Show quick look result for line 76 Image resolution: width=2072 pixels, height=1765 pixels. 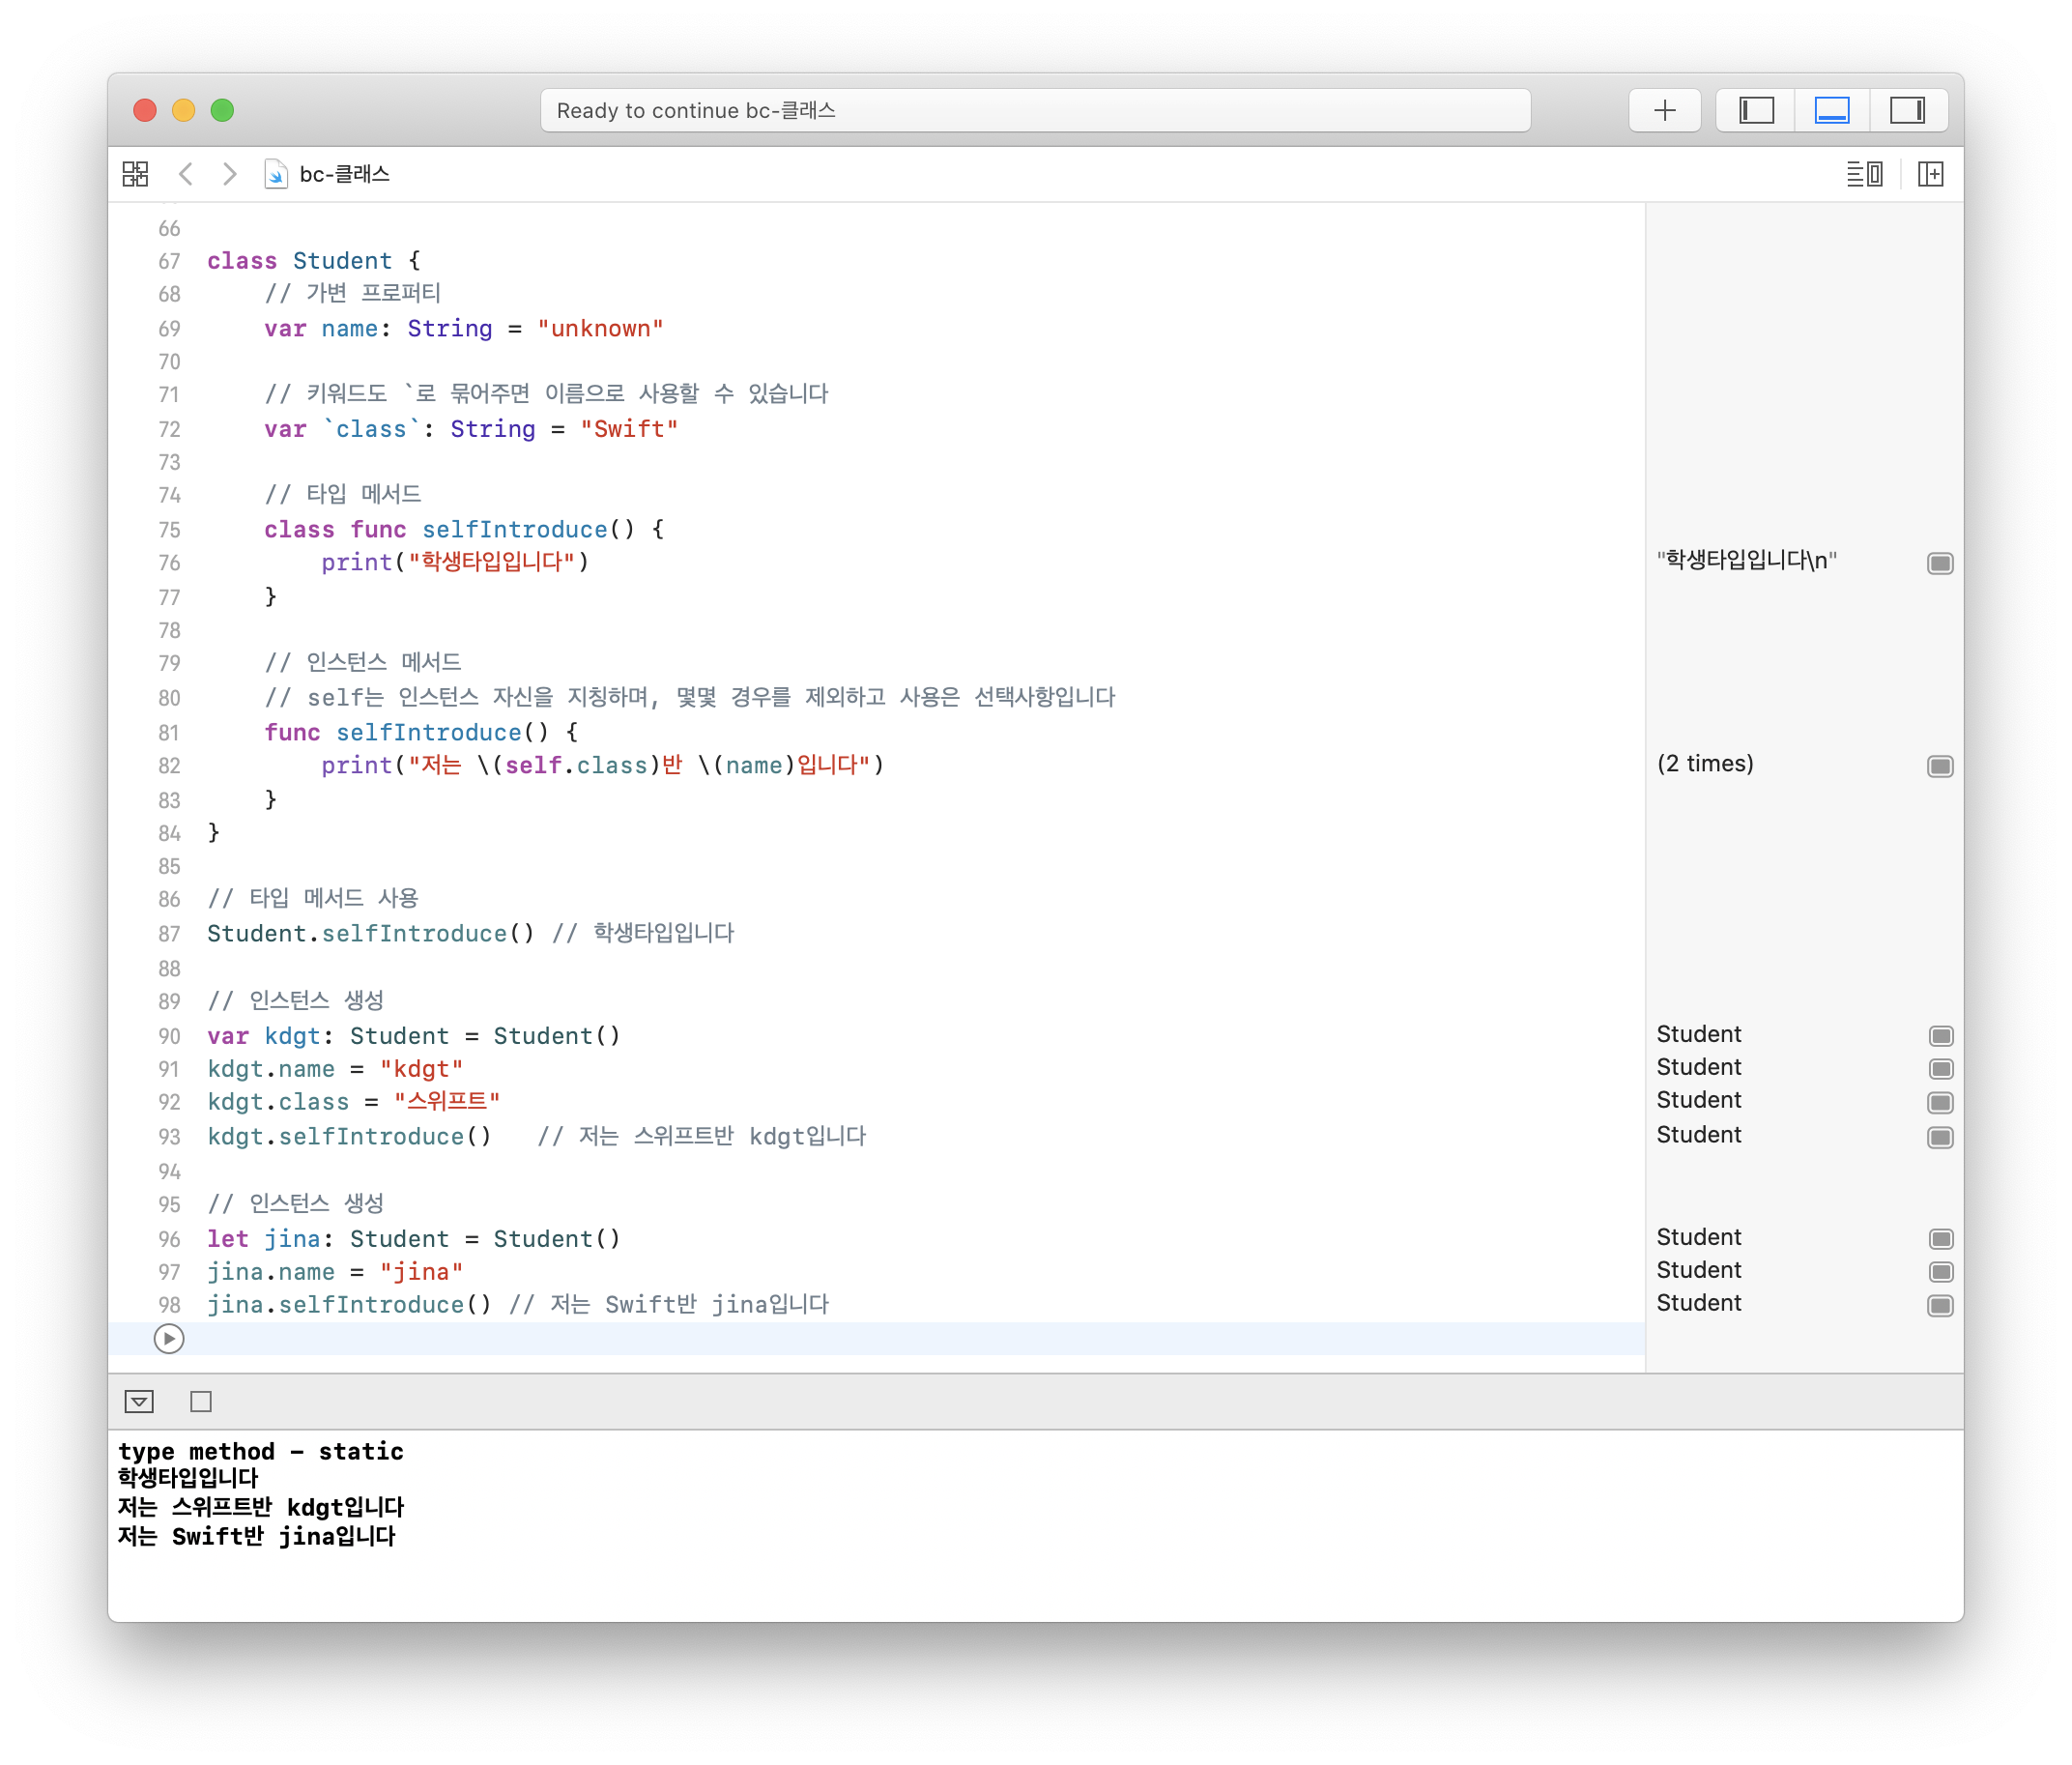pos(1939,563)
